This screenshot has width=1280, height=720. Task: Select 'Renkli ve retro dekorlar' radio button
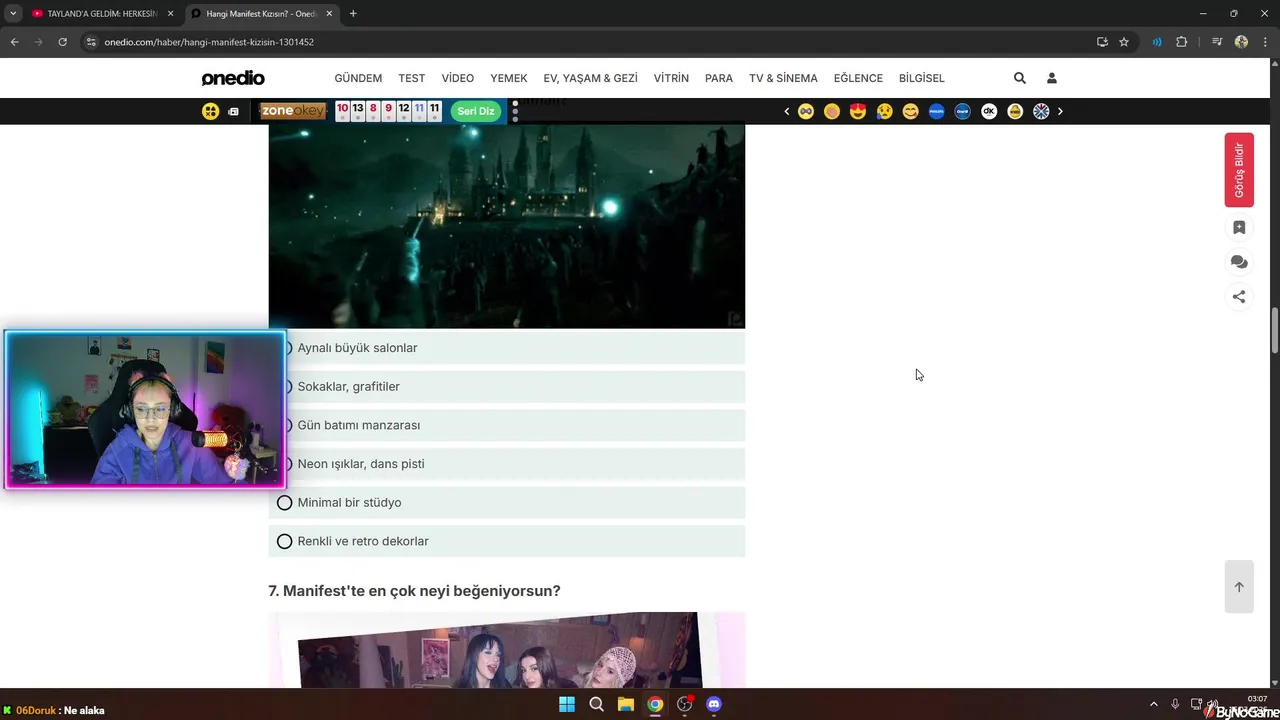click(x=285, y=541)
